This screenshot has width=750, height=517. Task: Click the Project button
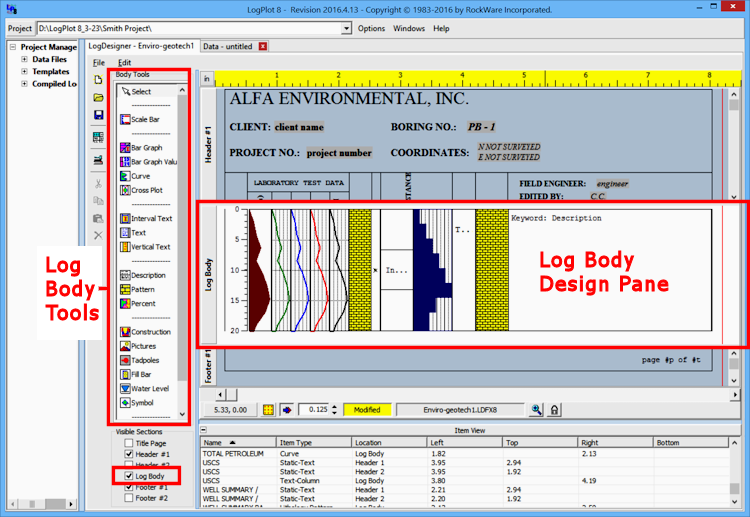pyautogui.click(x=20, y=29)
